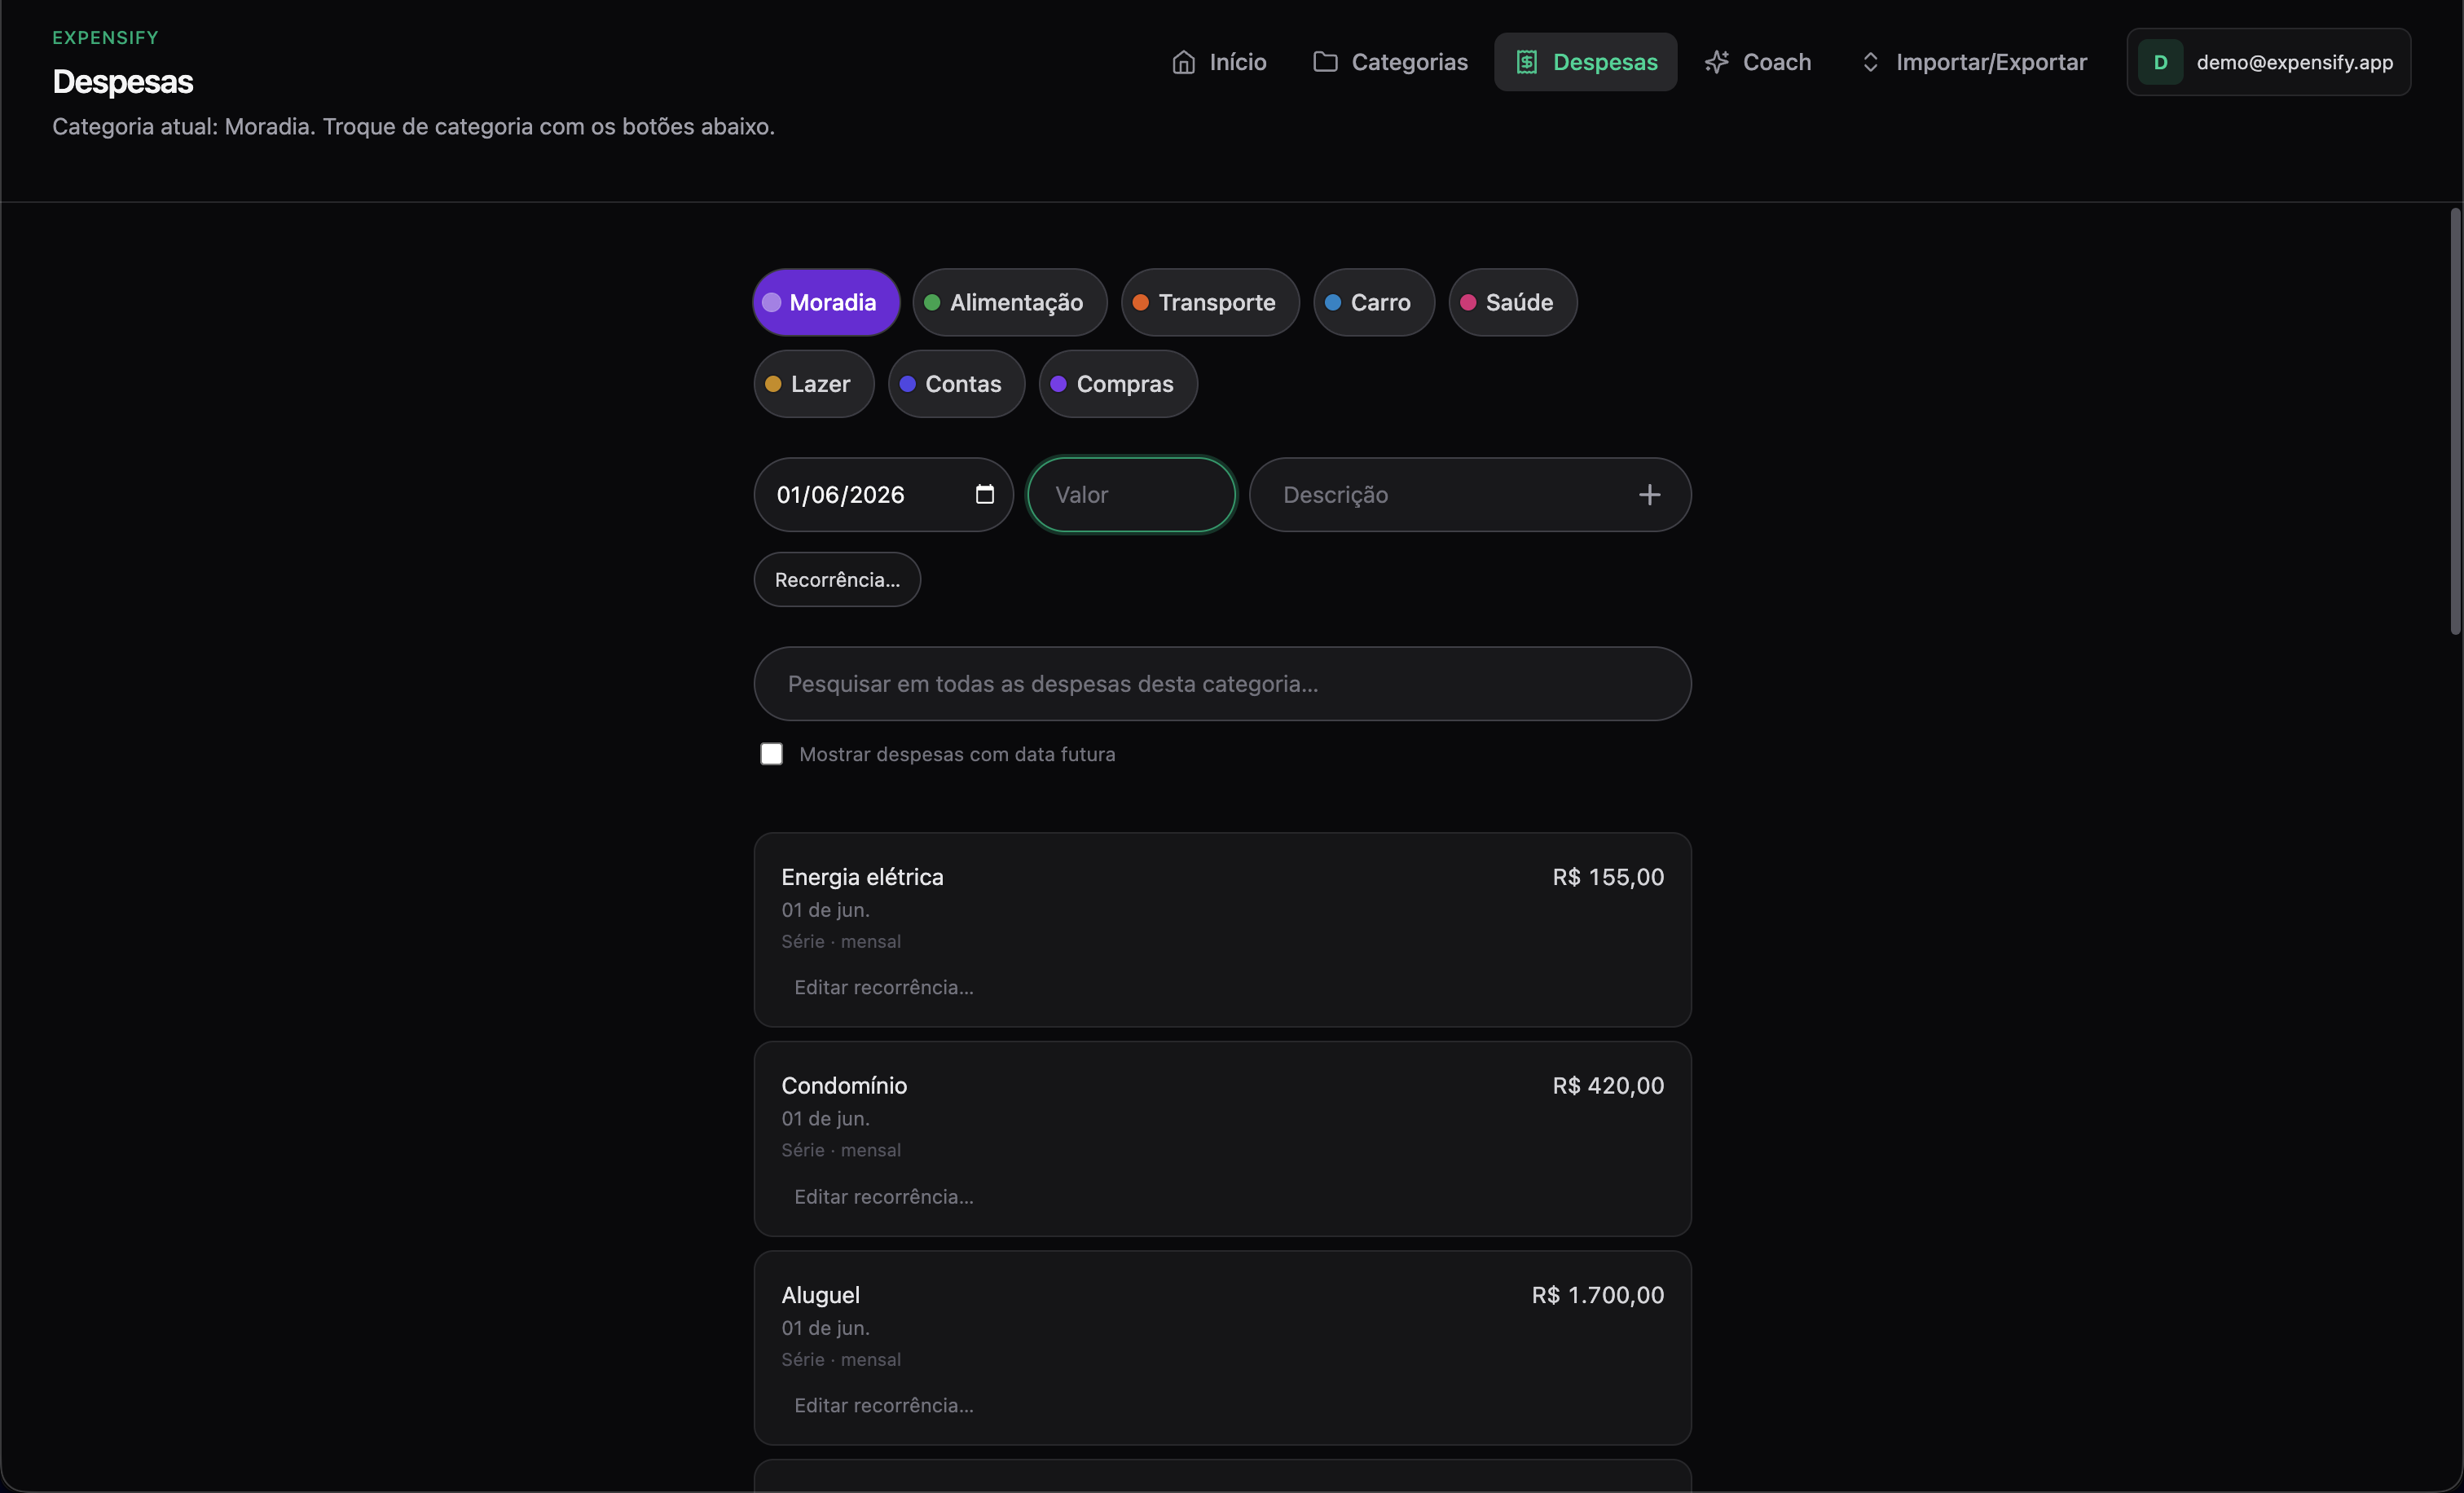This screenshot has height=1493, width=2464.
Task: Click the Energia elétrica expense title
Action: [862, 877]
